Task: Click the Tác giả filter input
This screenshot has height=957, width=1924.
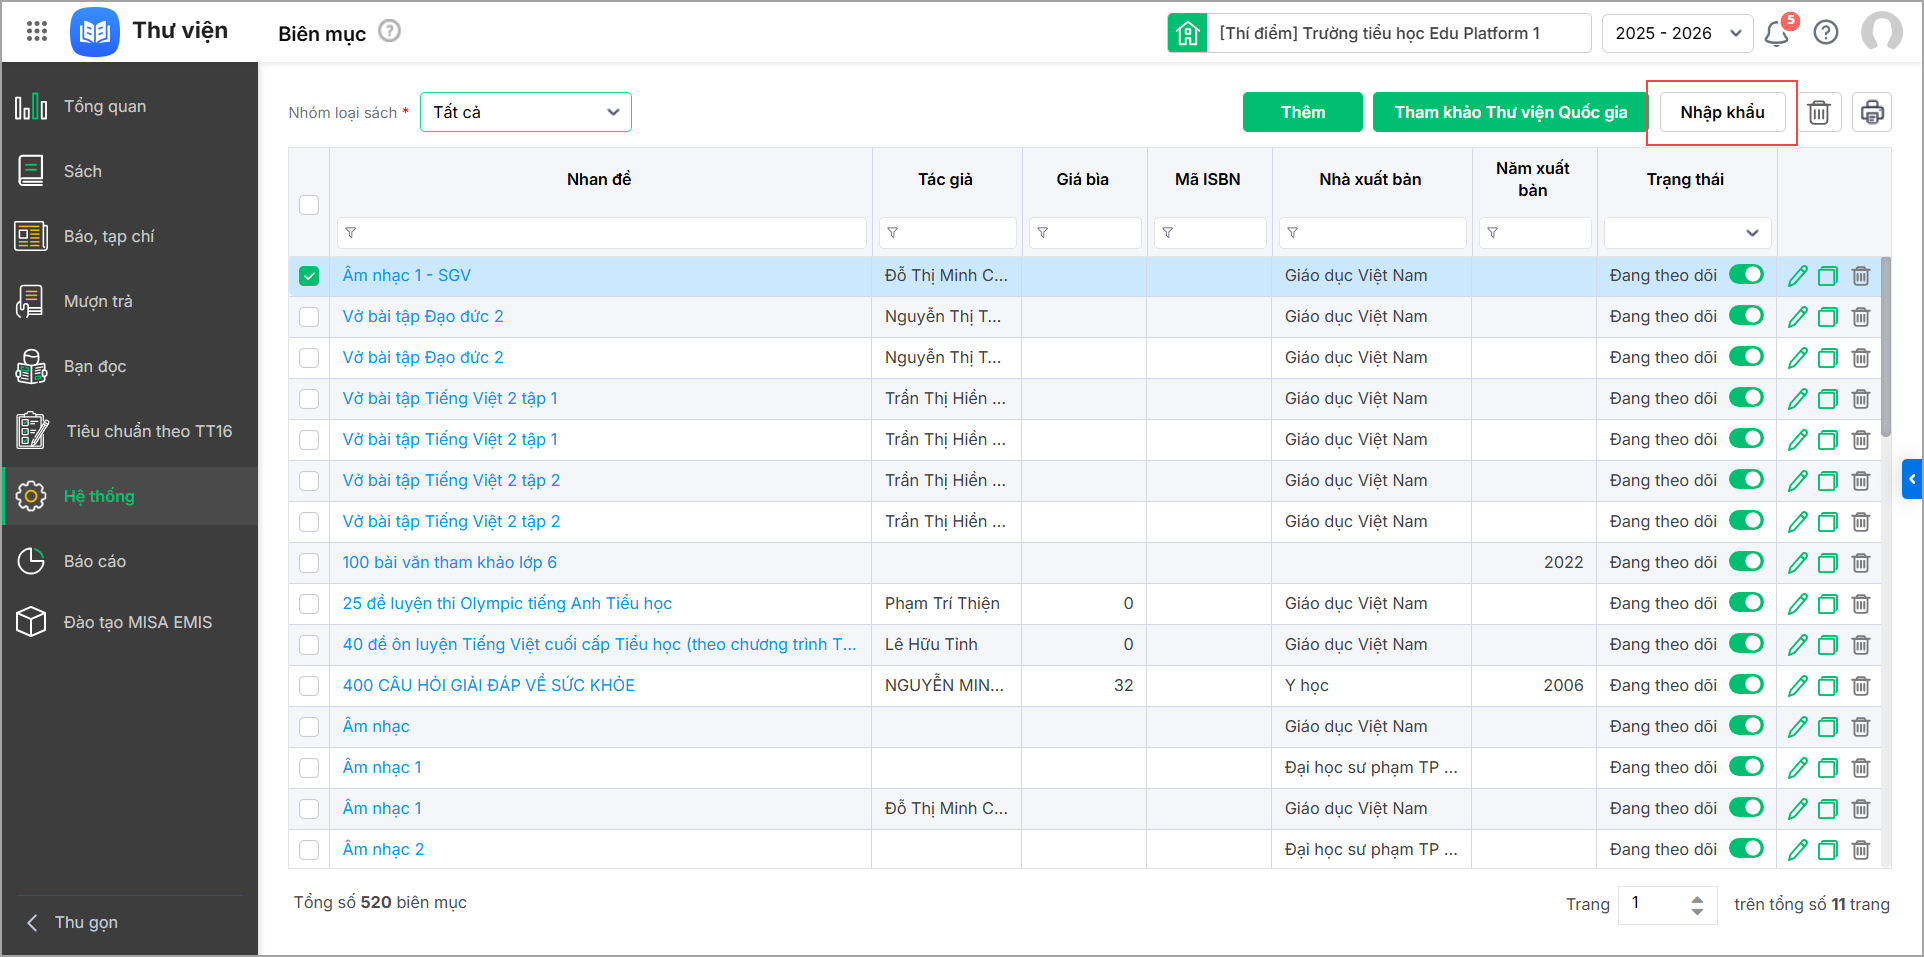Action: (x=948, y=233)
